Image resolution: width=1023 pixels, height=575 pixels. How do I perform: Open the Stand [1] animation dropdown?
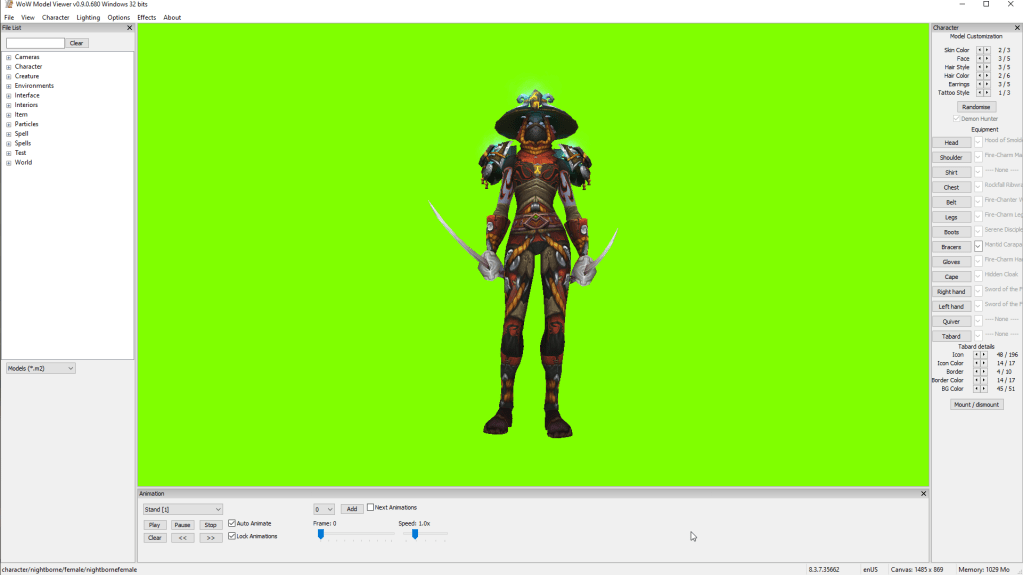click(182, 510)
